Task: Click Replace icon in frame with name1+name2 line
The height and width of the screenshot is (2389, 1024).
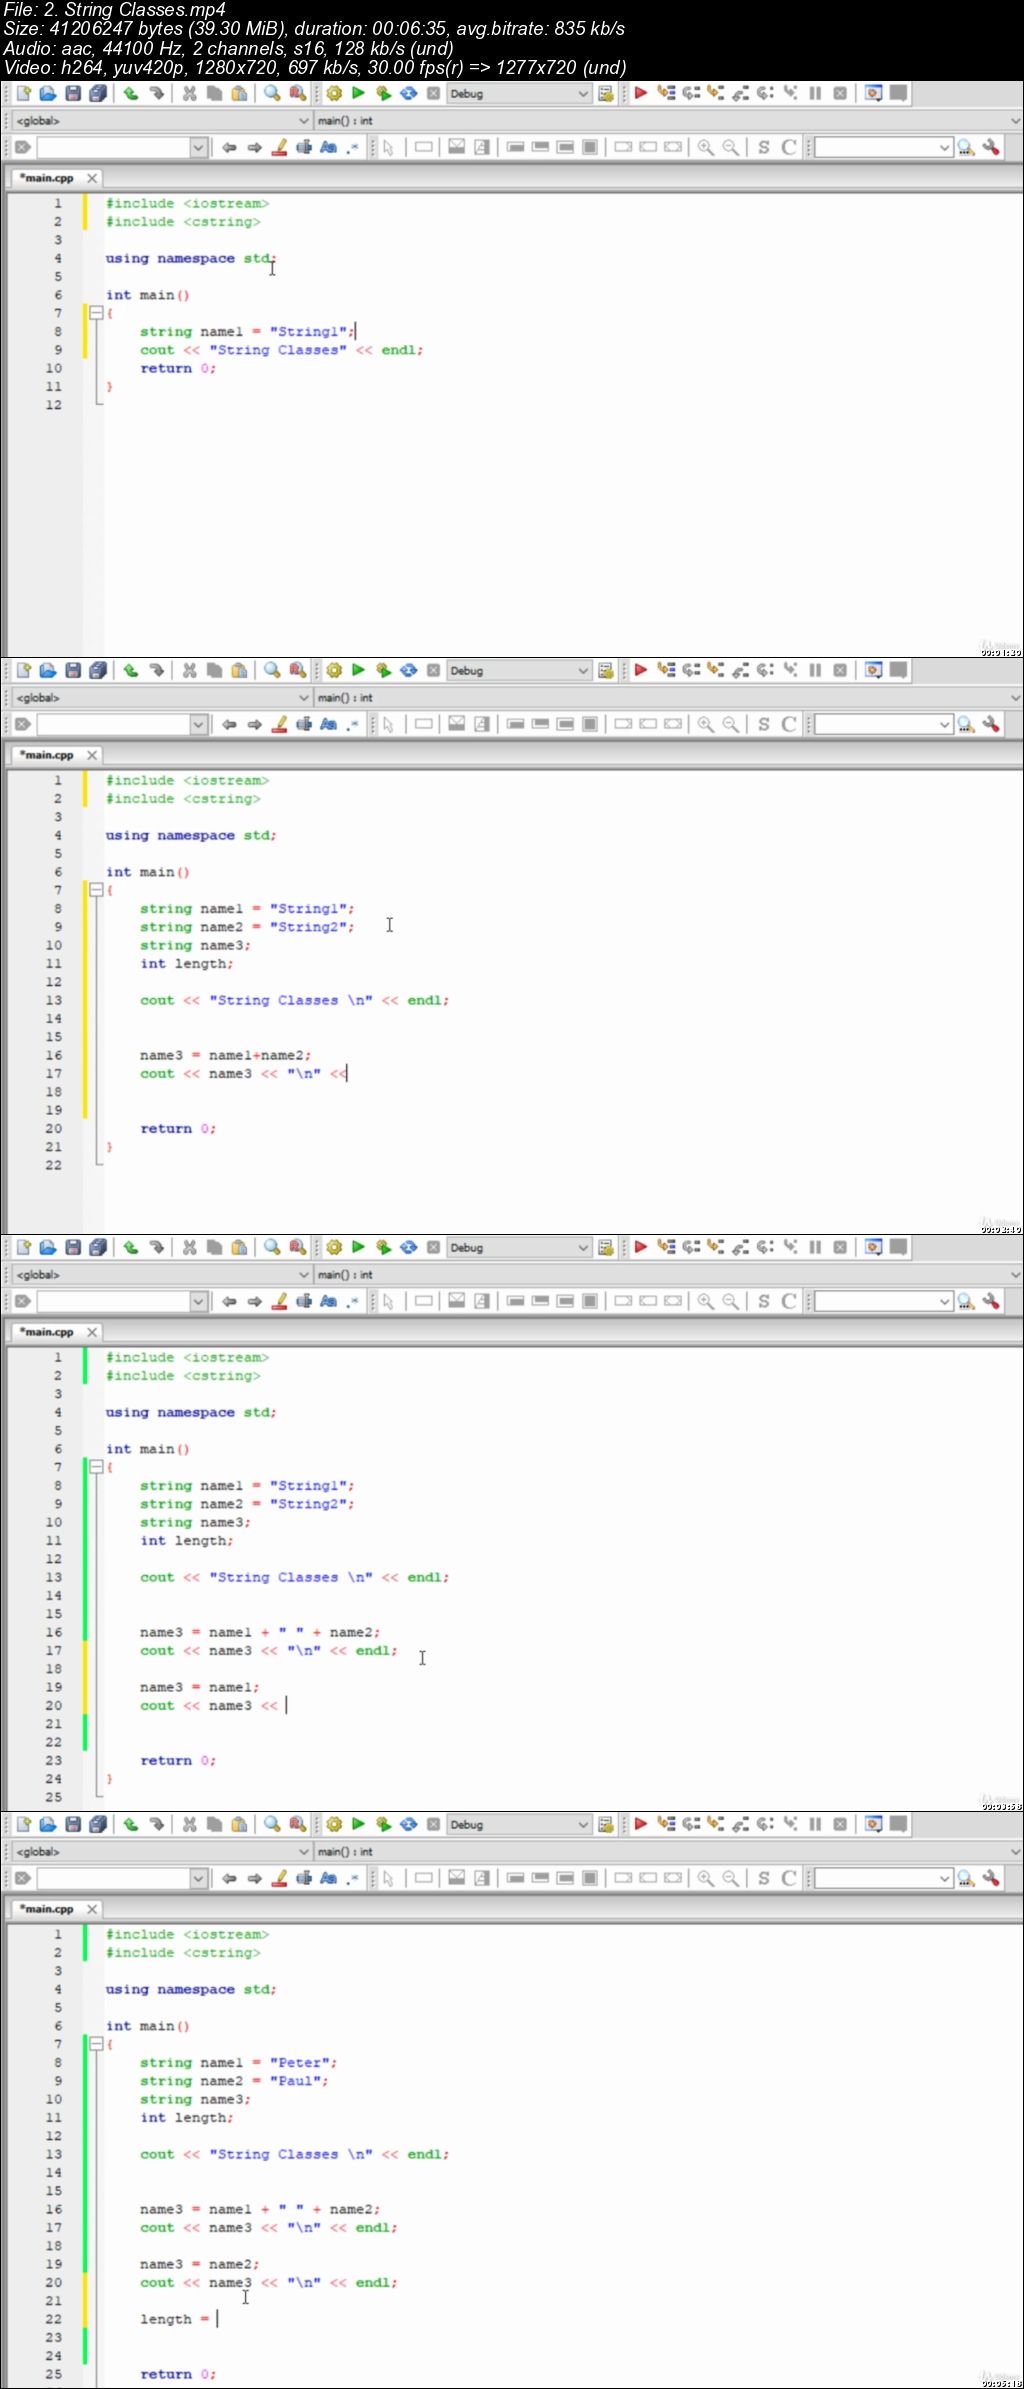Action: [x=297, y=670]
